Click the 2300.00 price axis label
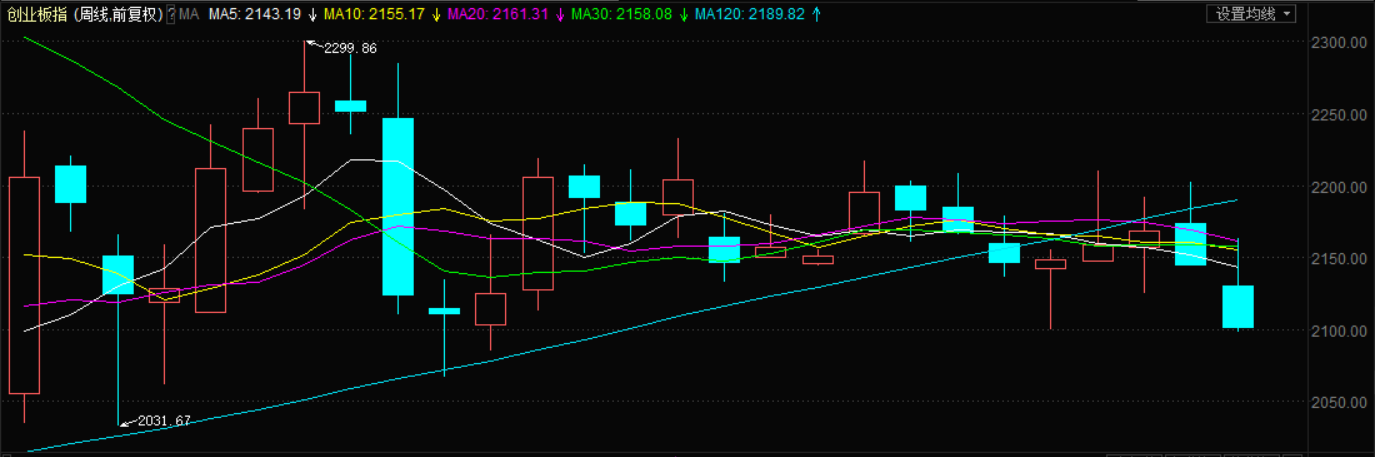Screen dimensions: 1375x457 [1336, 43]
